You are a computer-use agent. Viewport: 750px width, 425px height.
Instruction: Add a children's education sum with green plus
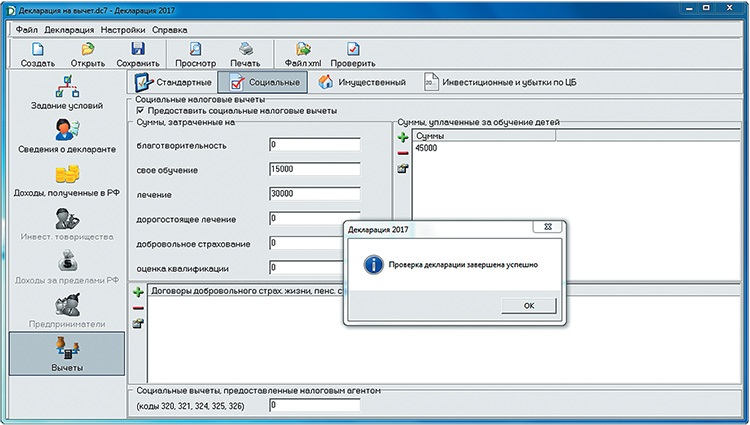[402, 136]
